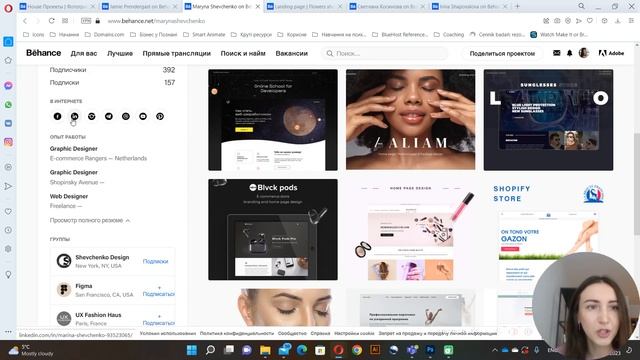
Task: Go back to previous page
Action: 25,21
